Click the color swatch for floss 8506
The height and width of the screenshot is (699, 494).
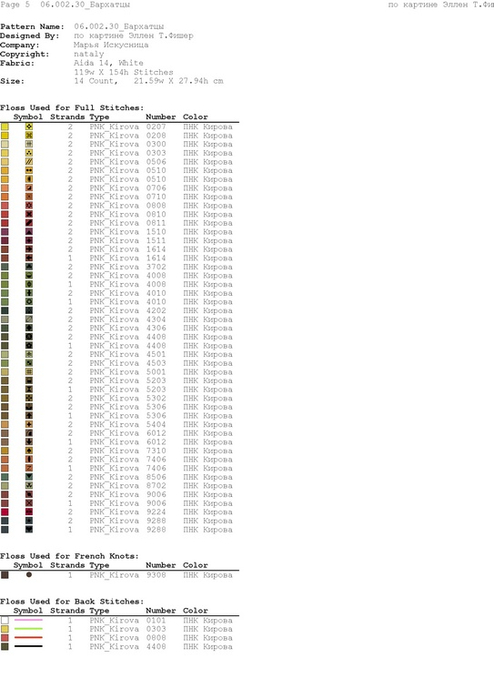pyautogui.click(x=5, y=477)
